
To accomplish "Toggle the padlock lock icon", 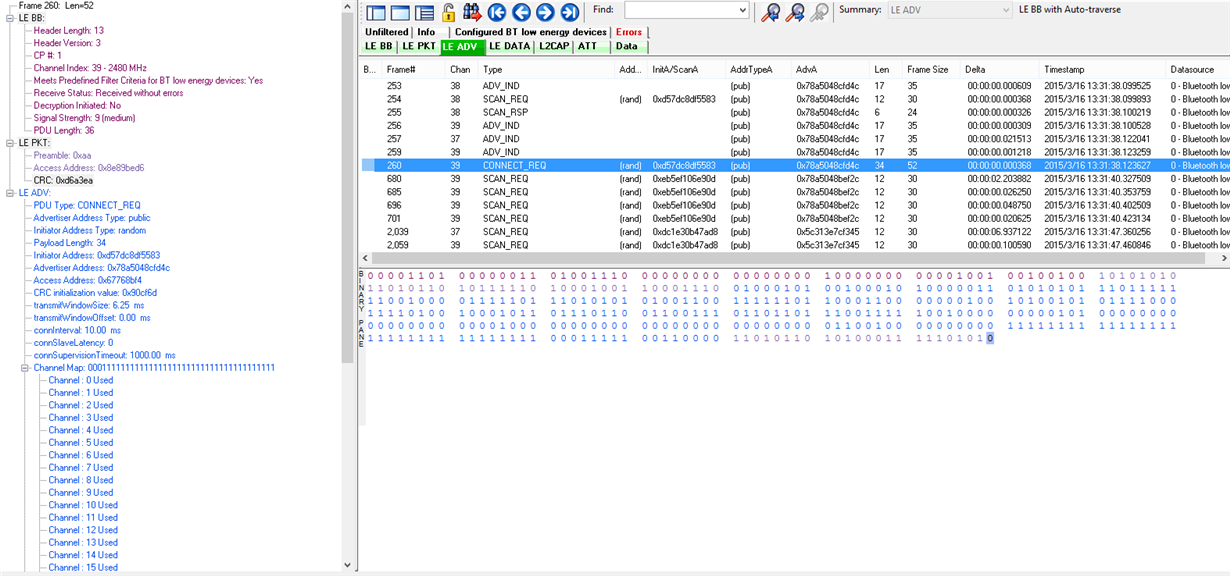I will [449, 12].
